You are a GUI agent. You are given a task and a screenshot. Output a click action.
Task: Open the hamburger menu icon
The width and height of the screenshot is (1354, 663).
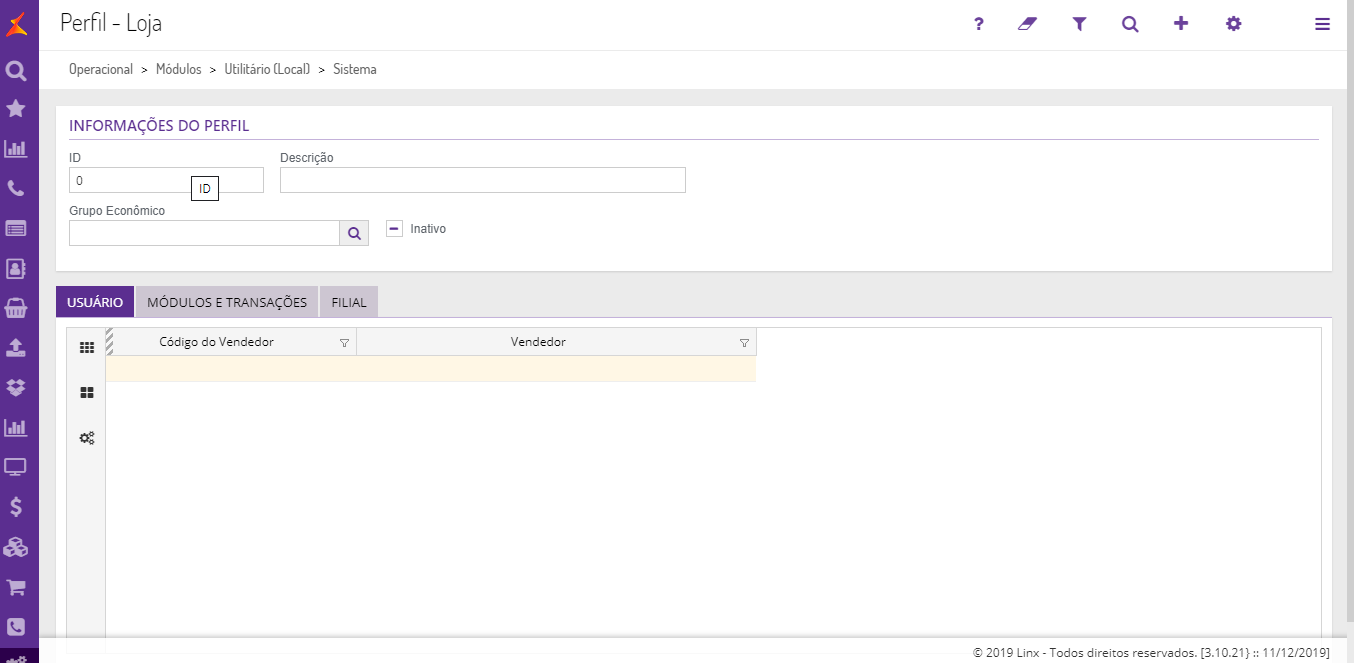[1323, 24]
